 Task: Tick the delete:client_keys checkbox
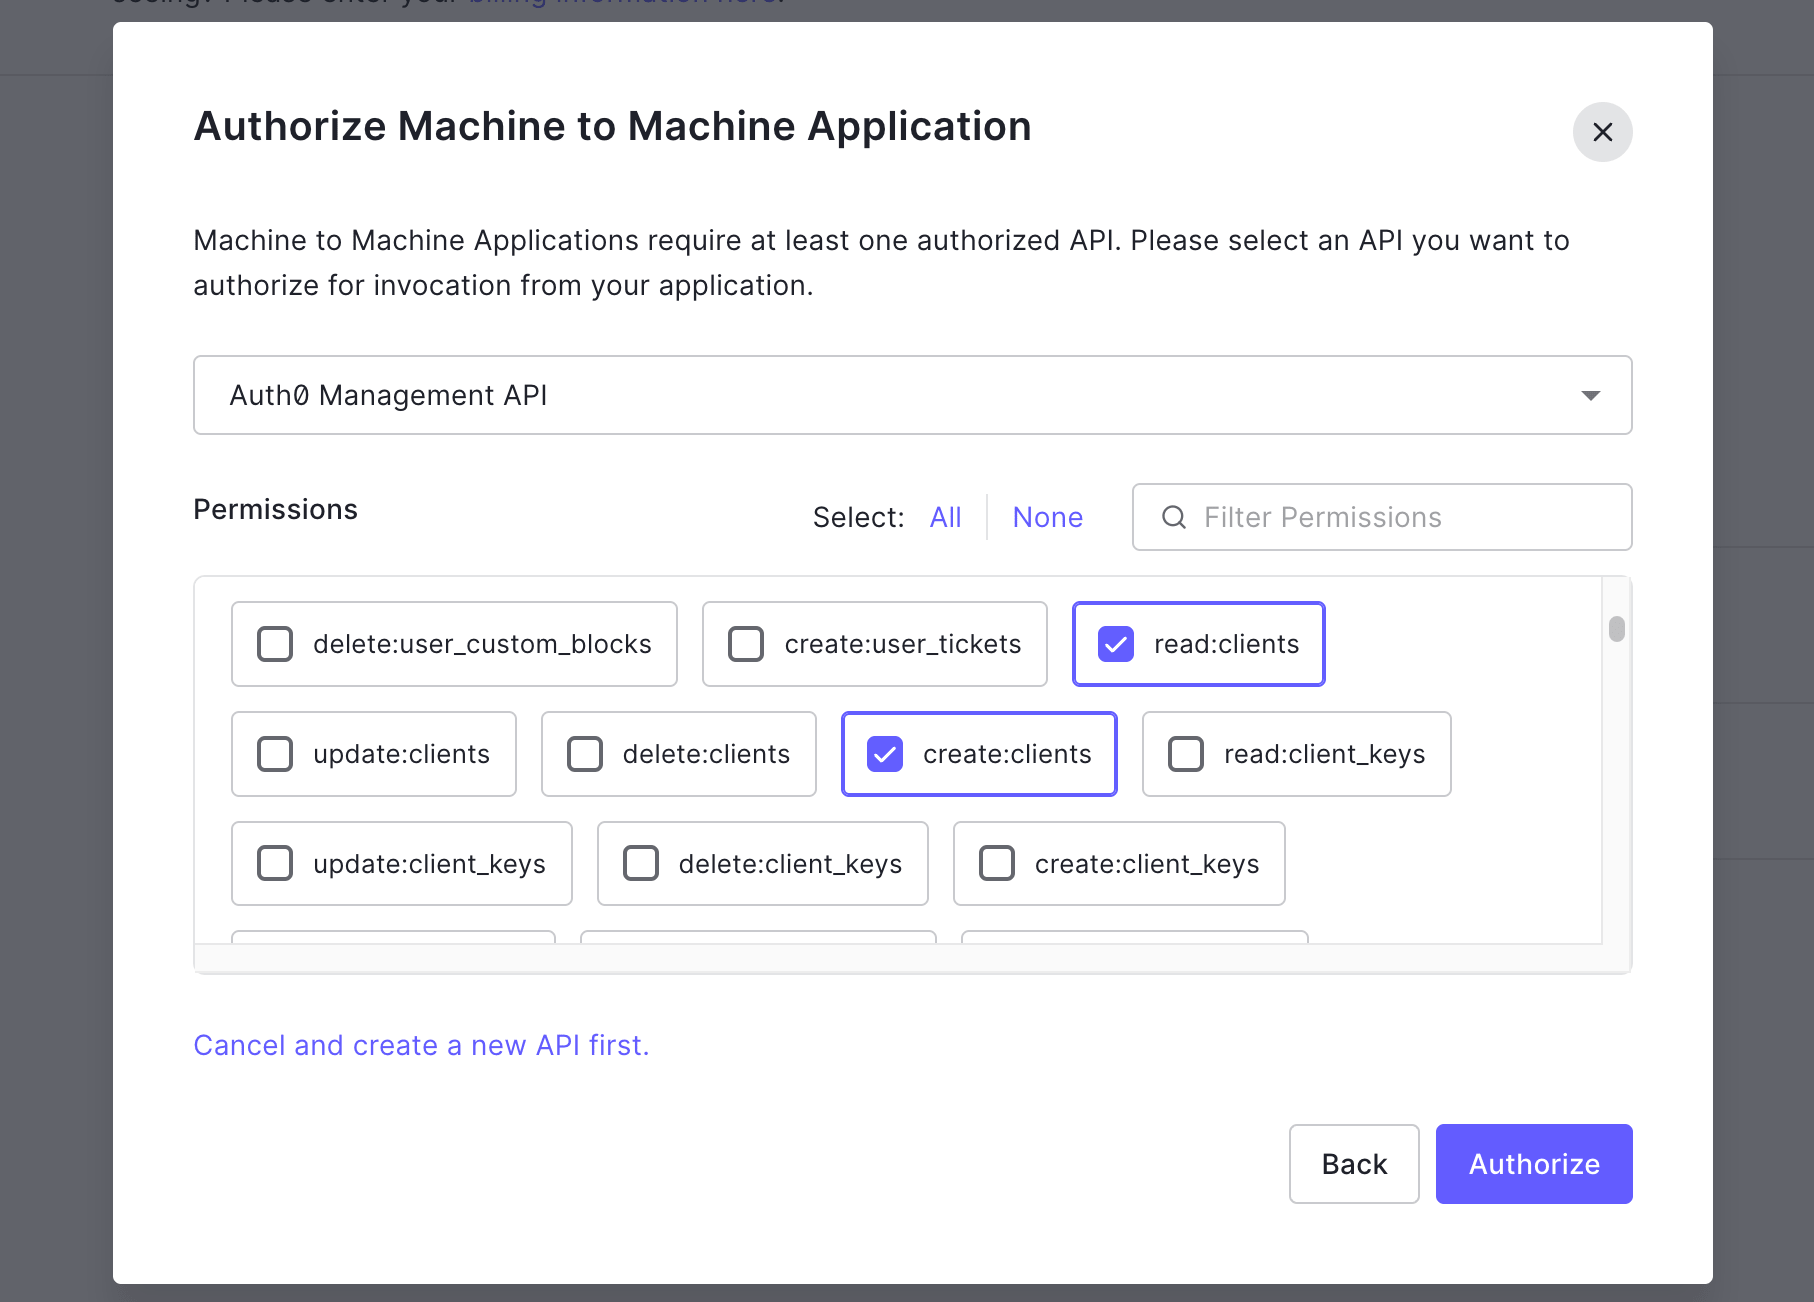[x=641, y=864]
